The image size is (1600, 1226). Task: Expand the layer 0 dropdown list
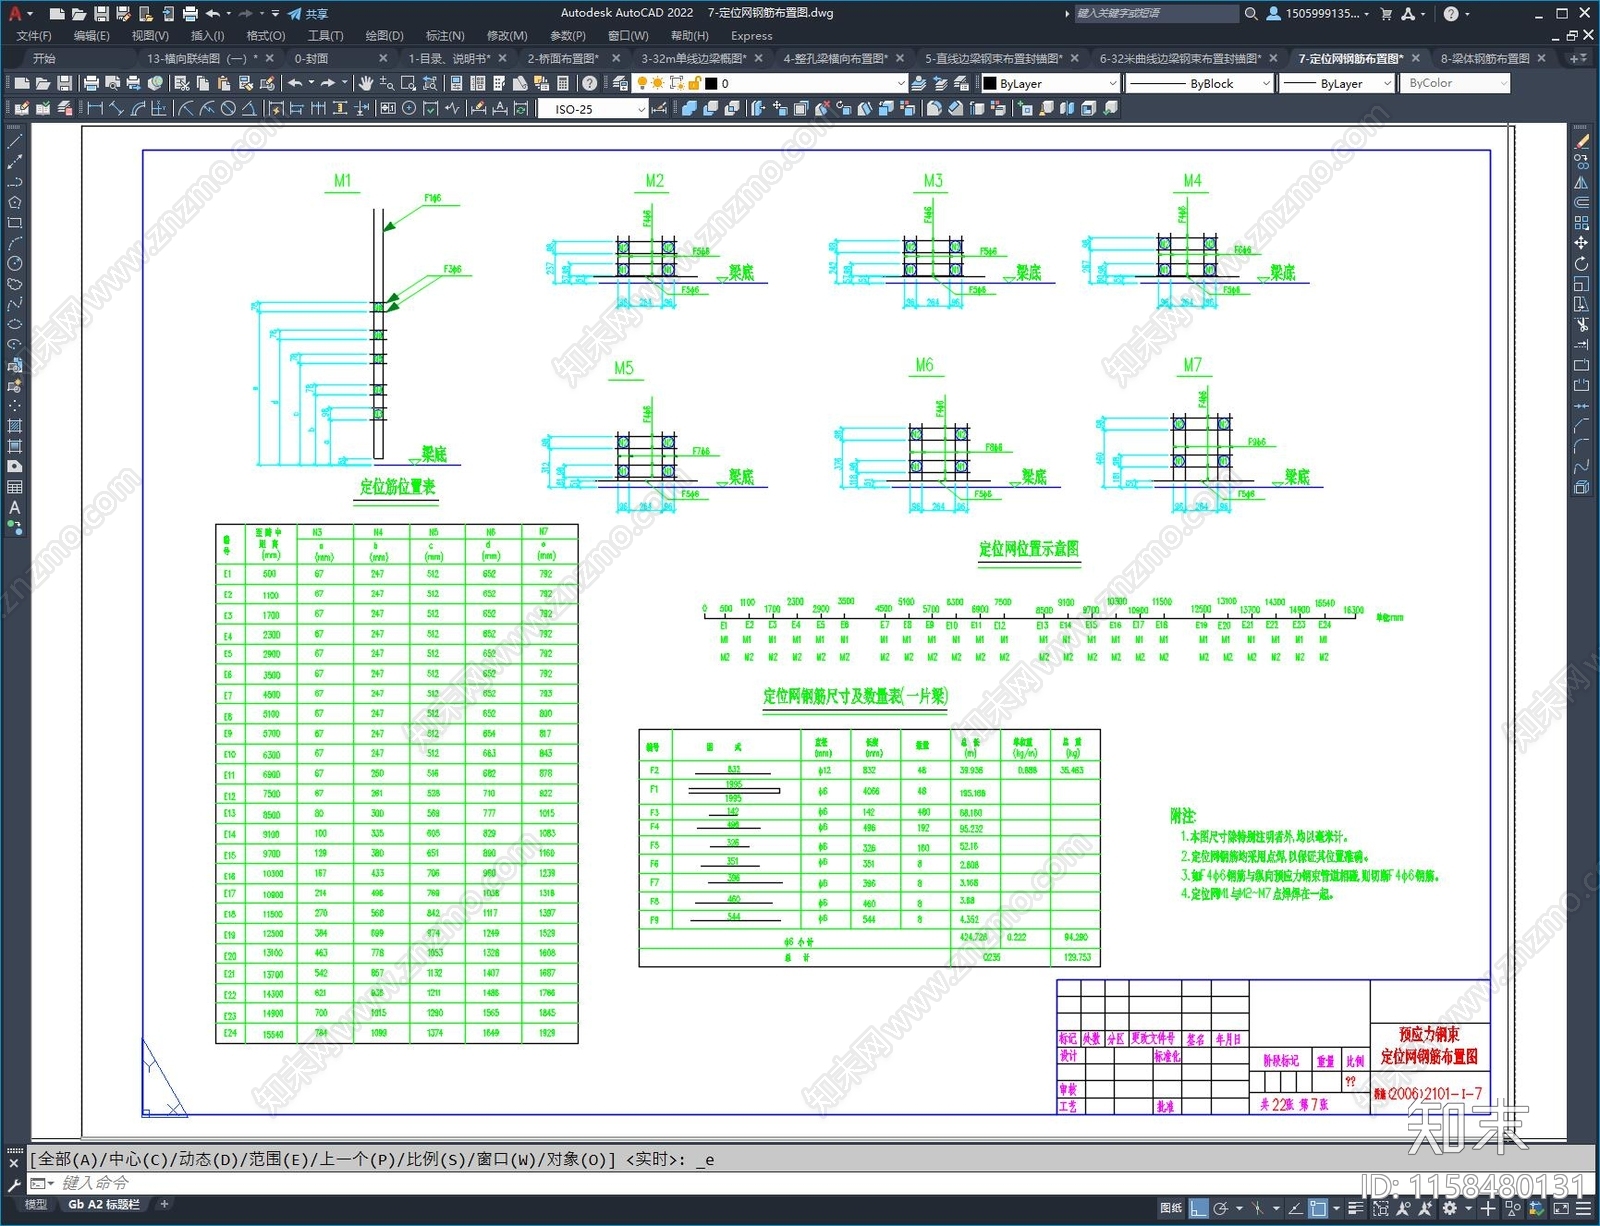point(901,84)
